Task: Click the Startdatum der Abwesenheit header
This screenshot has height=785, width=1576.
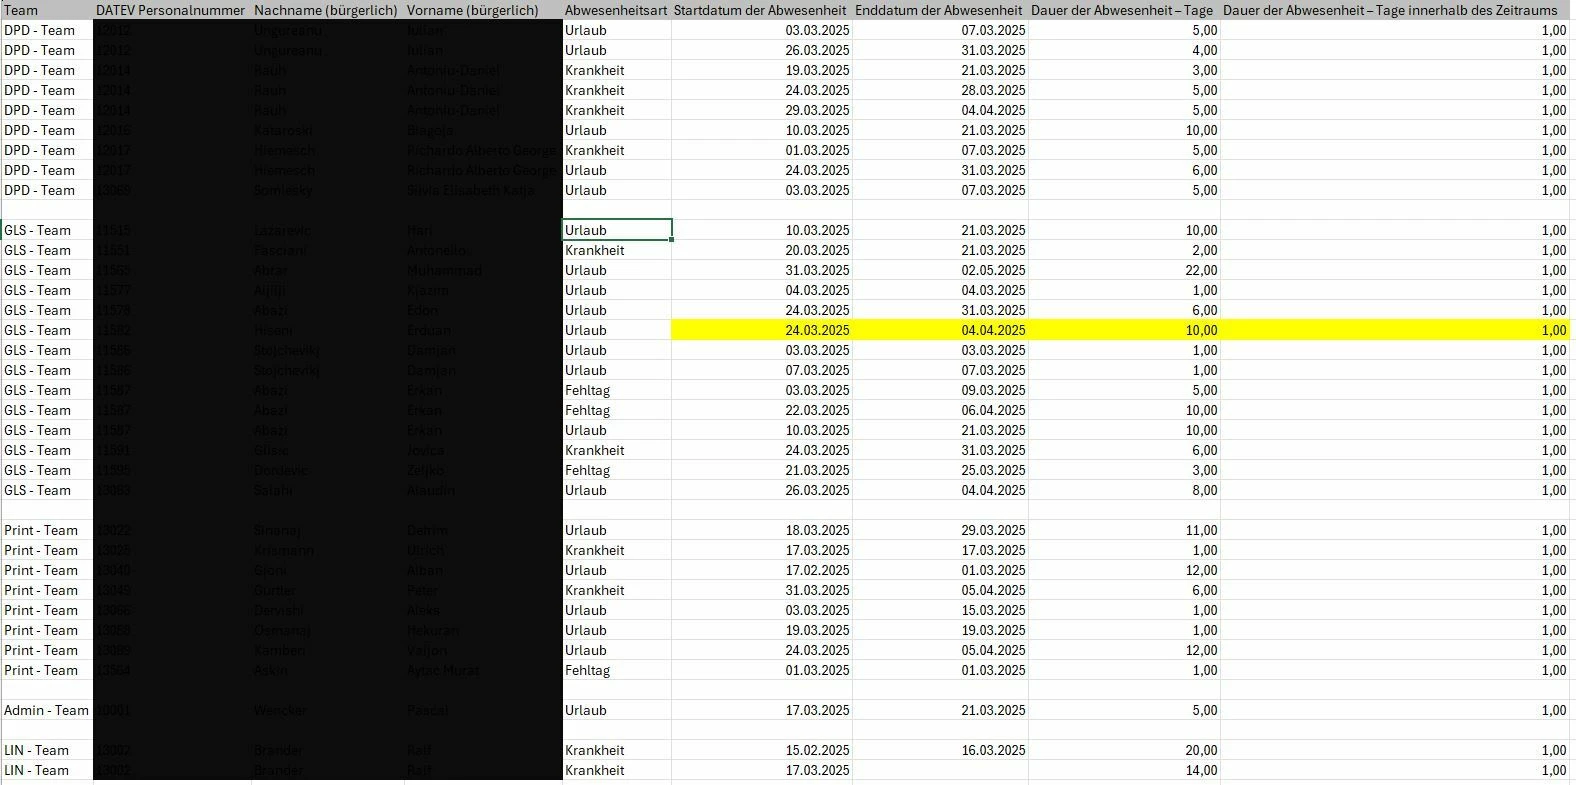Action: pos(760,10)
